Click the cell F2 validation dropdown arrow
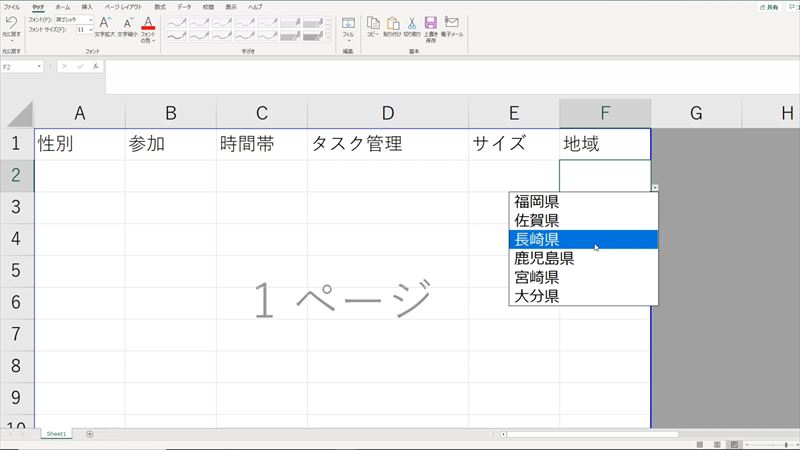 tap(655, 187)
